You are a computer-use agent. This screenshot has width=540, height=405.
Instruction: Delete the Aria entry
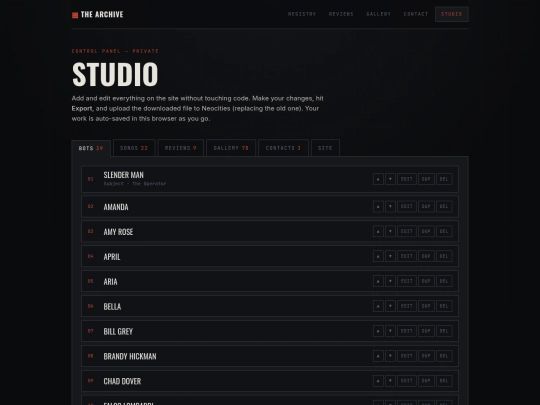(x=444, y=281)
